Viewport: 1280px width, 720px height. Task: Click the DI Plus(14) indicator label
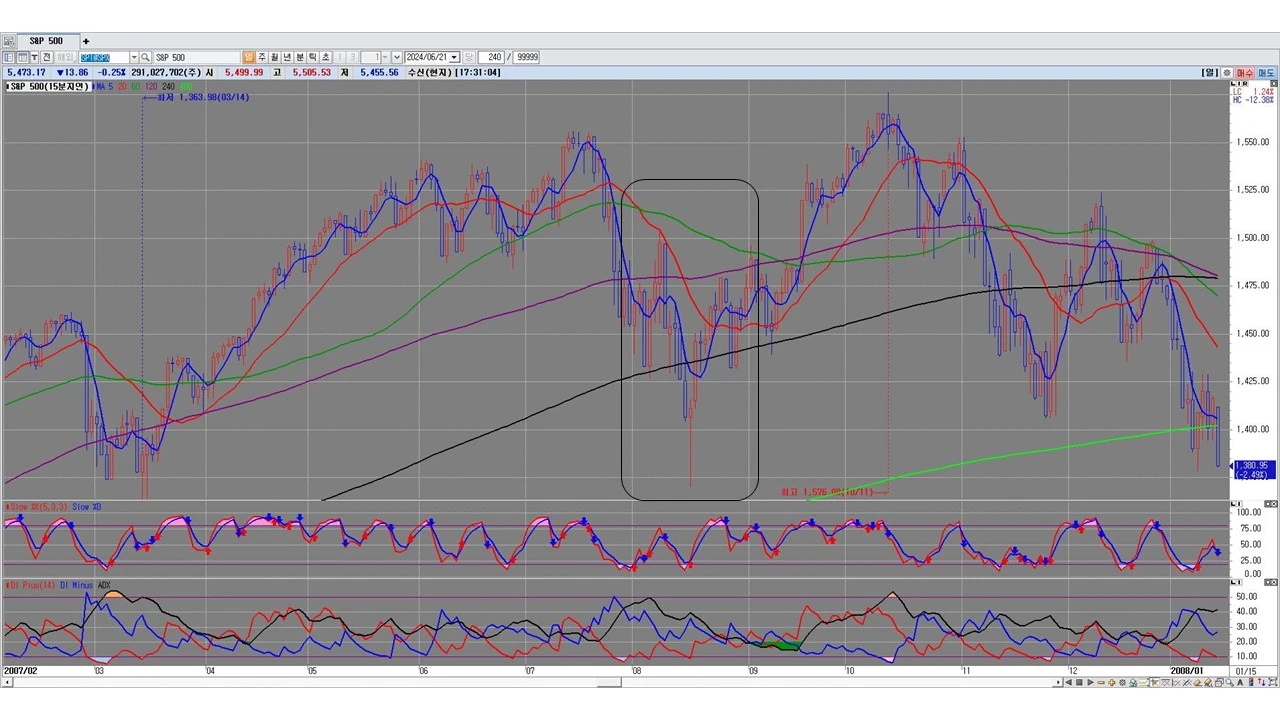31,584
